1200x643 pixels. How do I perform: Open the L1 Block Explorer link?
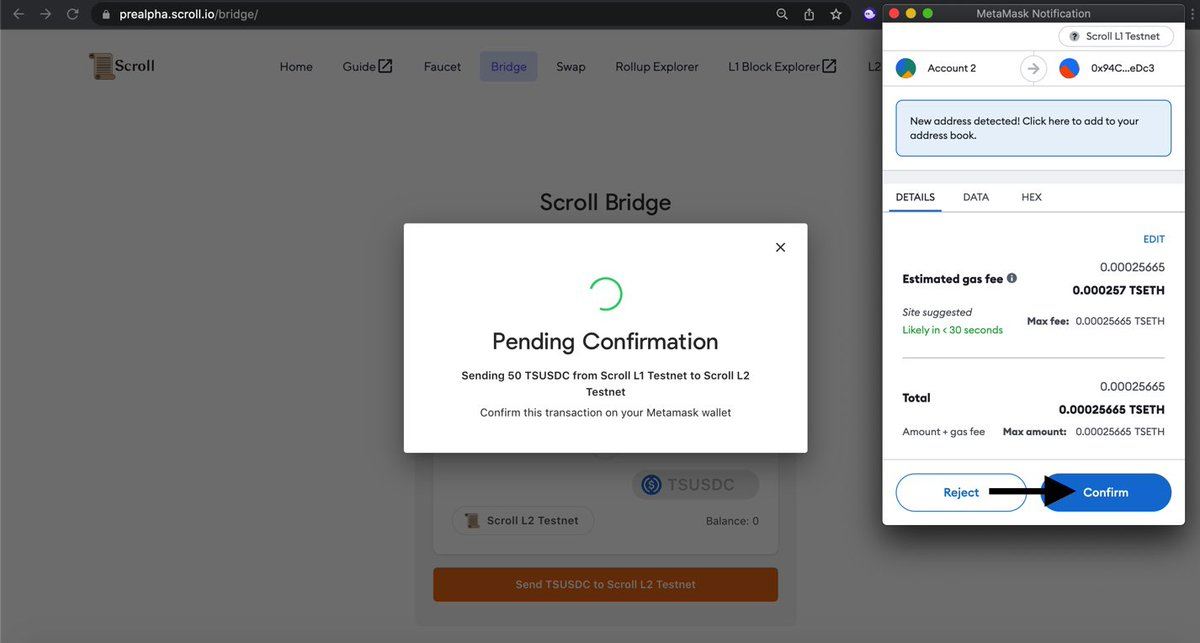pyautogui.click(x=783, y=67)
